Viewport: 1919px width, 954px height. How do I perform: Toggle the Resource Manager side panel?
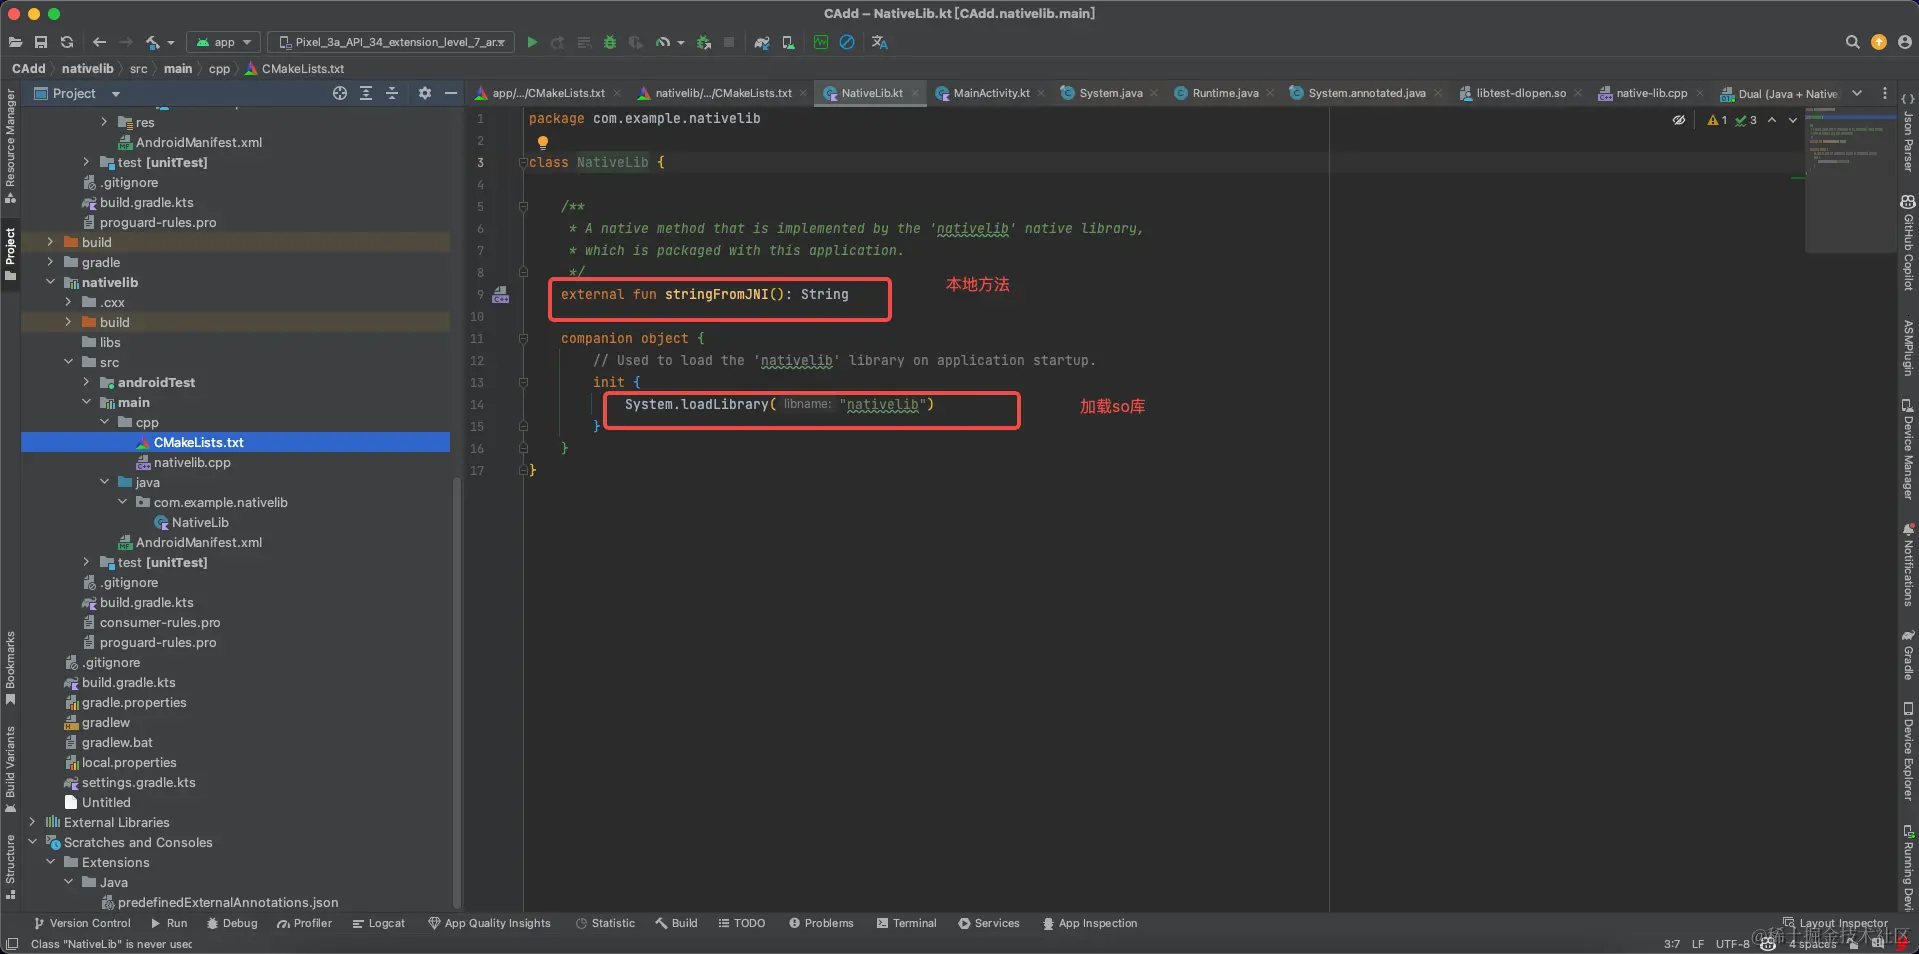pos(10,145)
